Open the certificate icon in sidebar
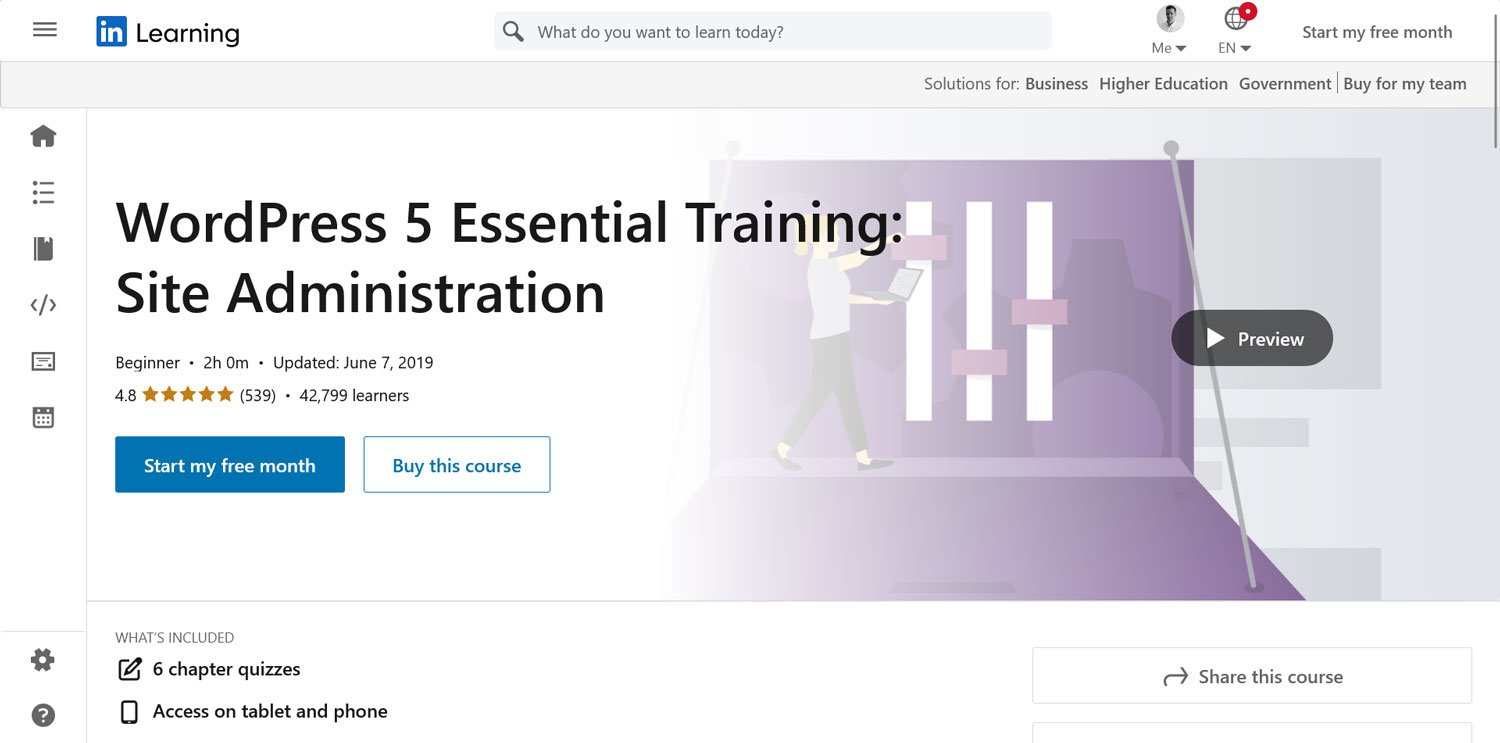 pyautogui.click(x=43, y=362)
